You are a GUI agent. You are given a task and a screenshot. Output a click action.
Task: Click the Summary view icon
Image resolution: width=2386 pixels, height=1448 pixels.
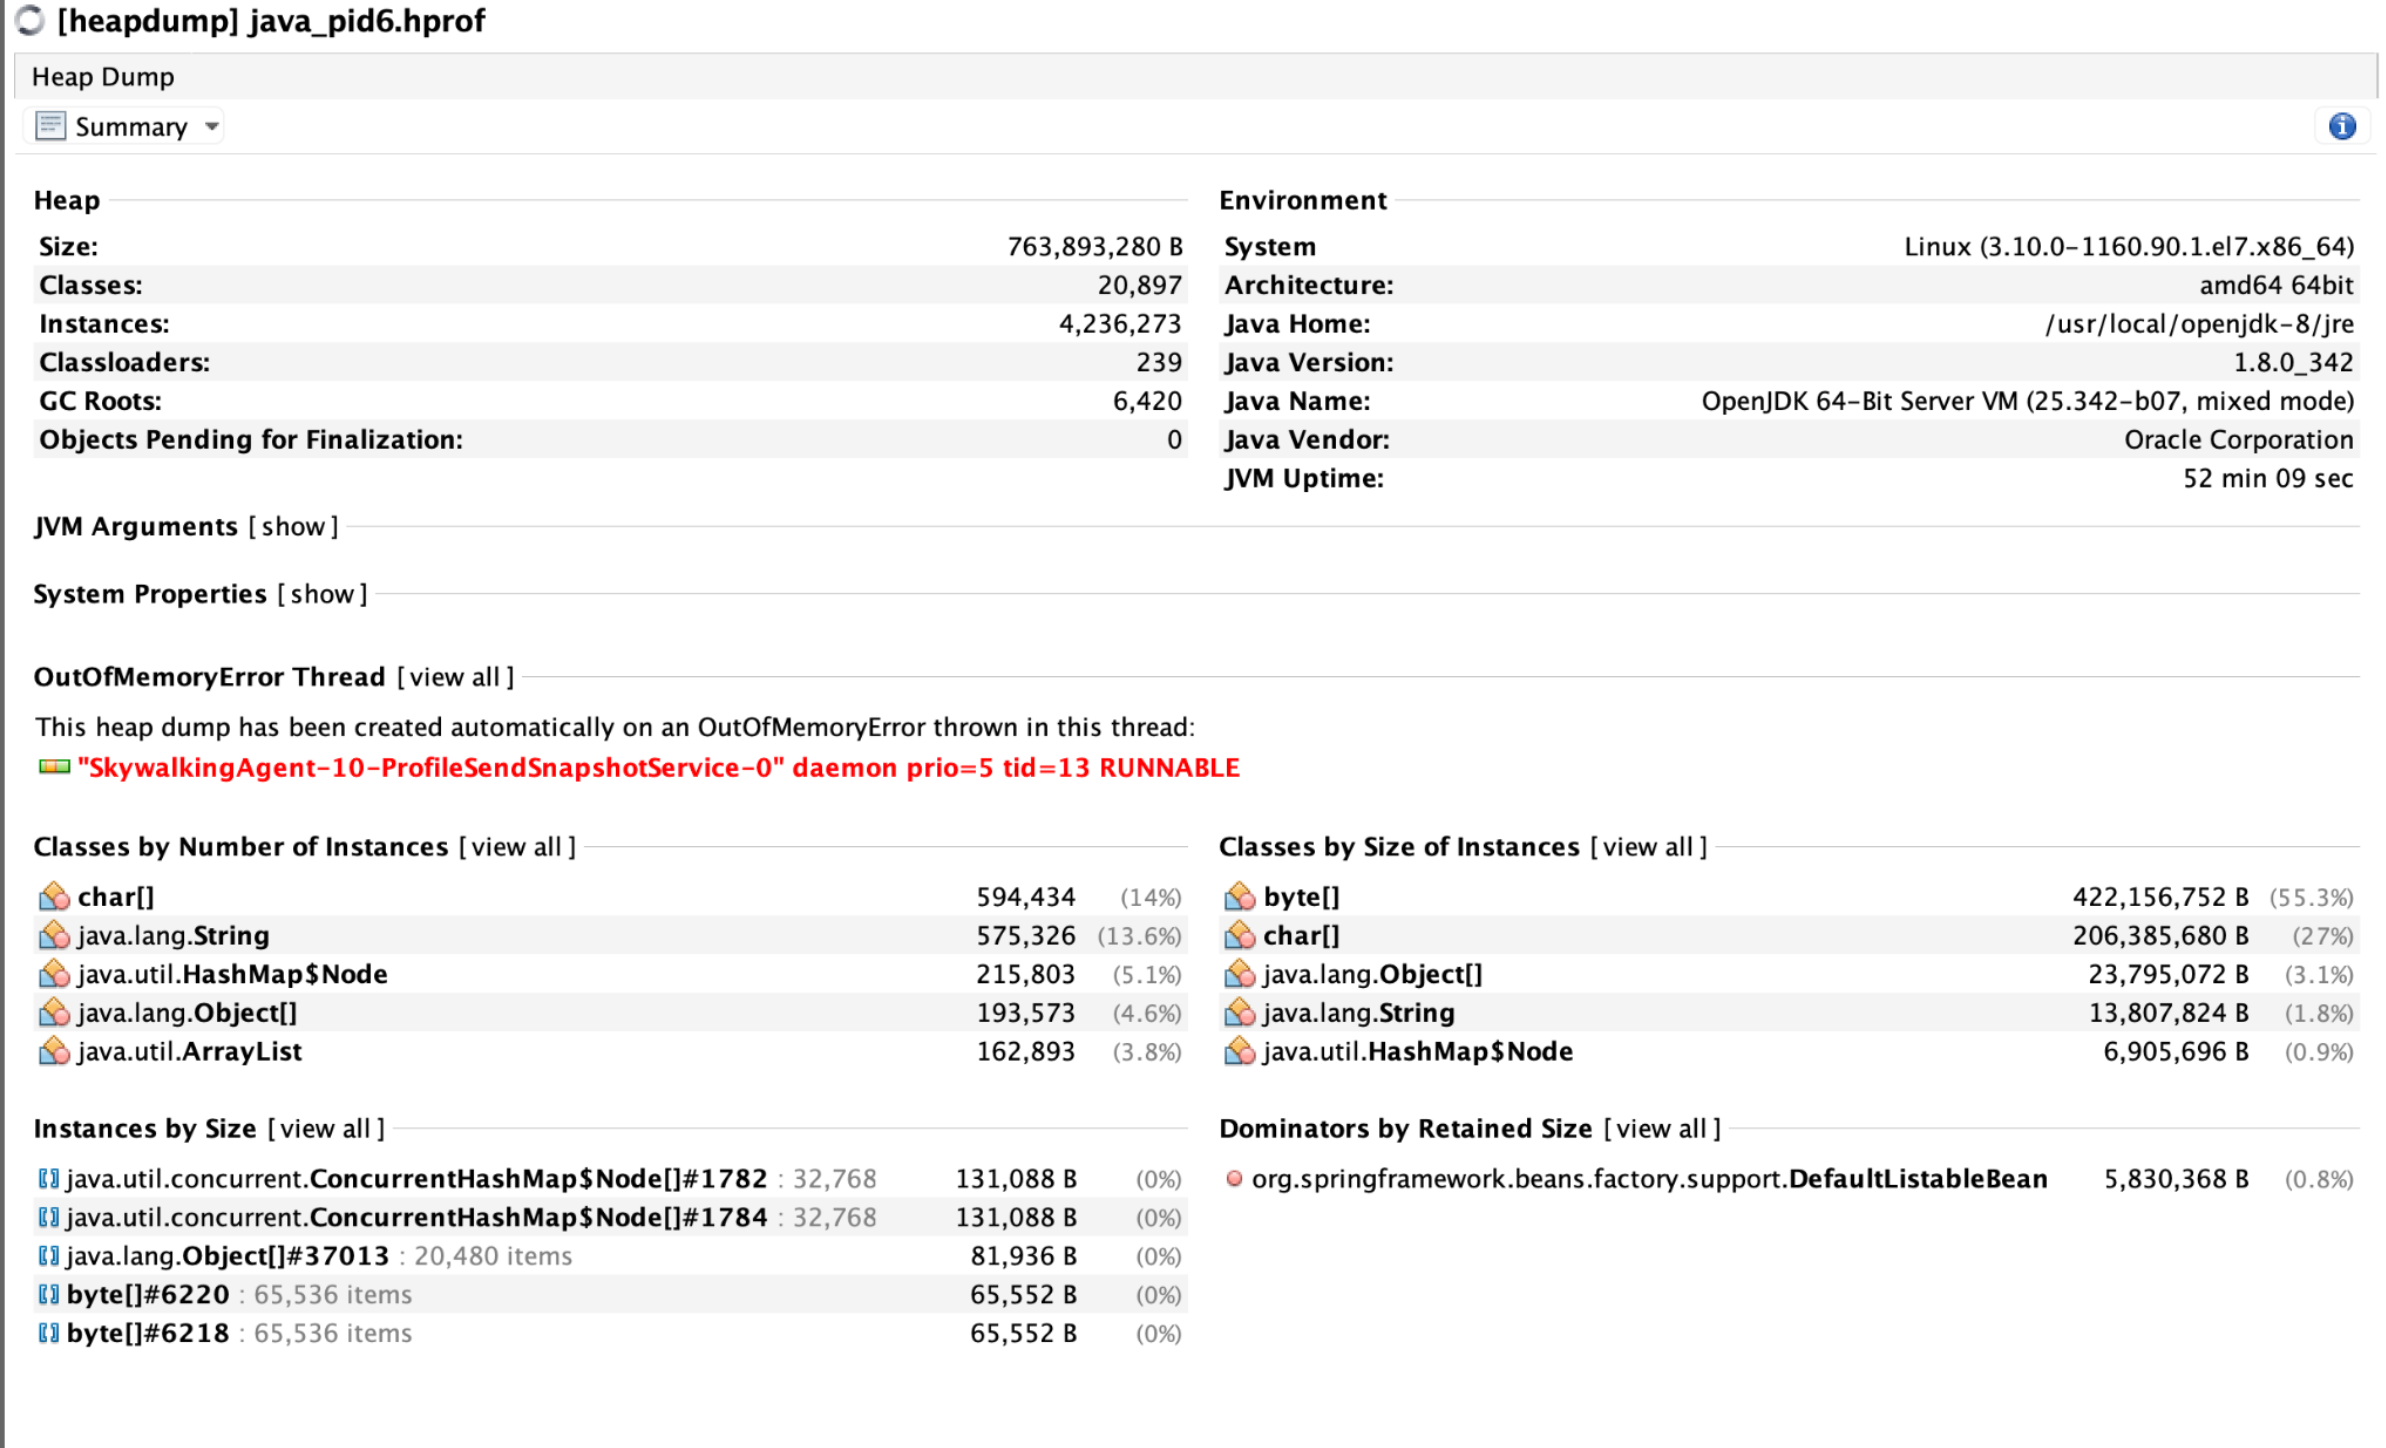point(50,126)
